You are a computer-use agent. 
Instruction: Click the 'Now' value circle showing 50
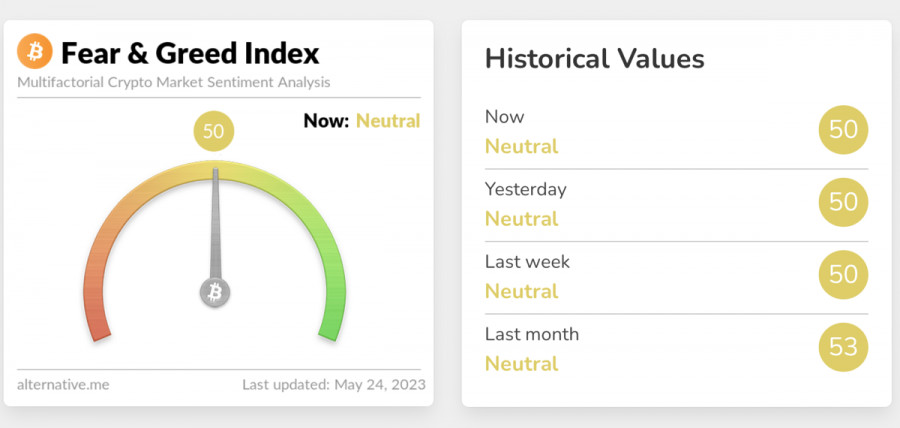click(843, 130)
